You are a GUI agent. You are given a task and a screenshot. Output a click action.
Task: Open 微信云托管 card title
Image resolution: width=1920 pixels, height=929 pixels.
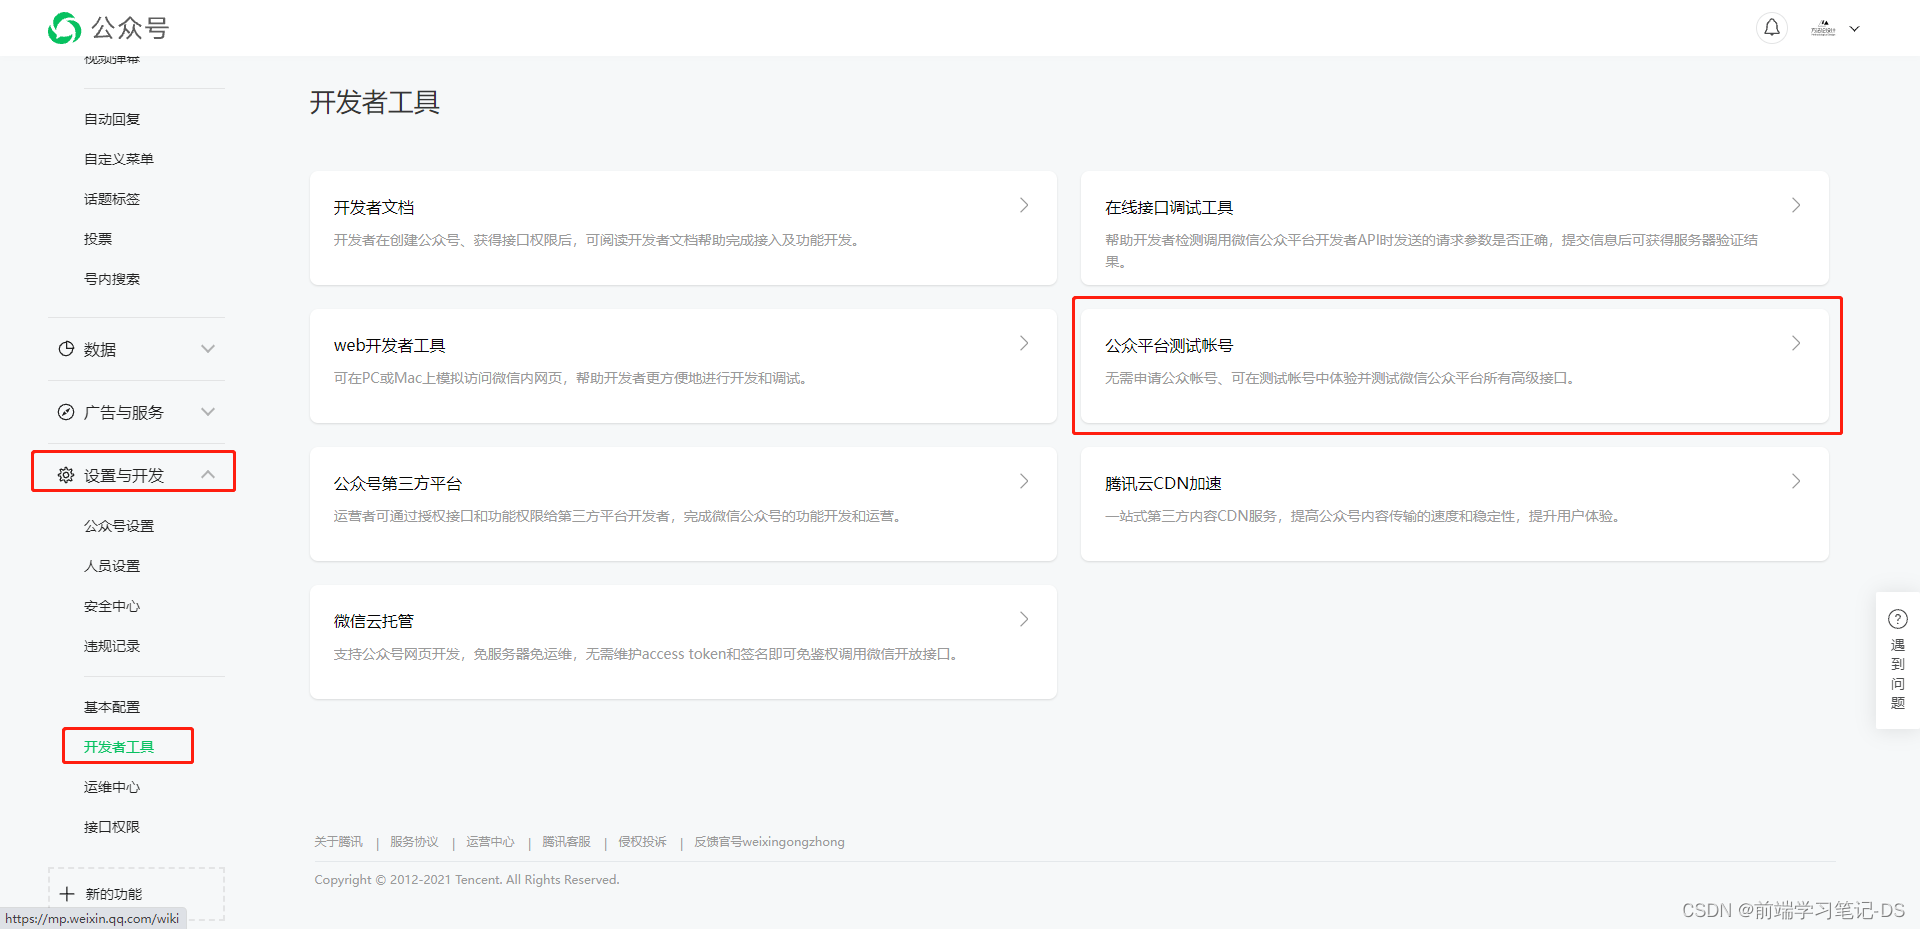point(374,621)
